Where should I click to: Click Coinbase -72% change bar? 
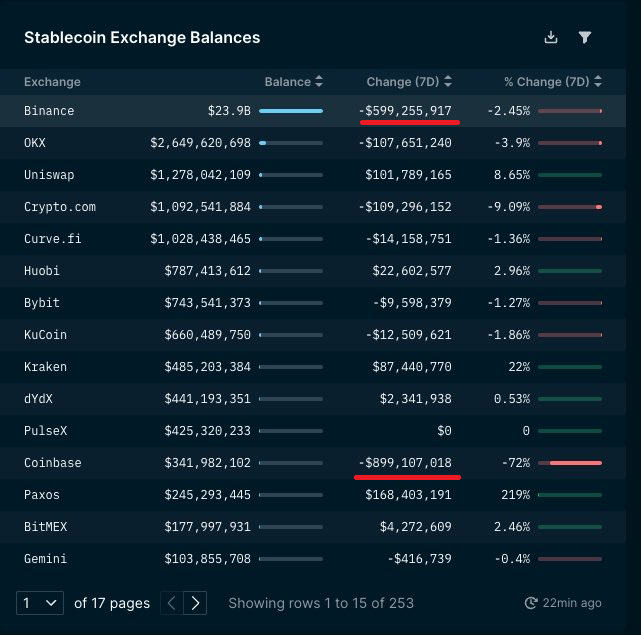pos(570,463)
